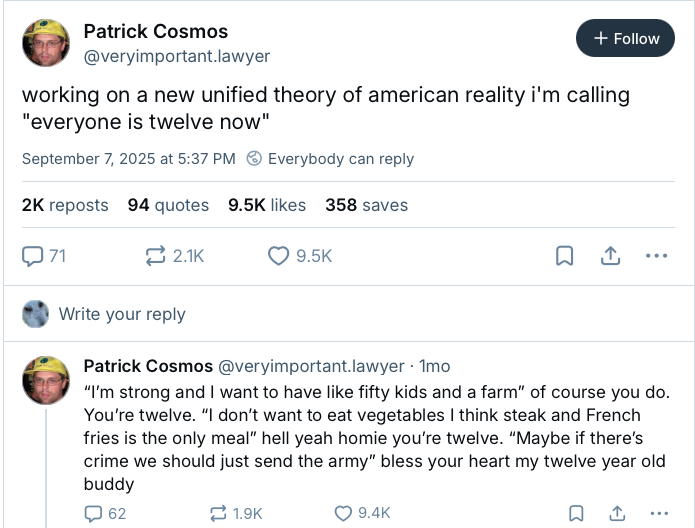Share the main post via share icon
Image resolution: width=695 pixels, height=528 pixels.
(609, 256)
